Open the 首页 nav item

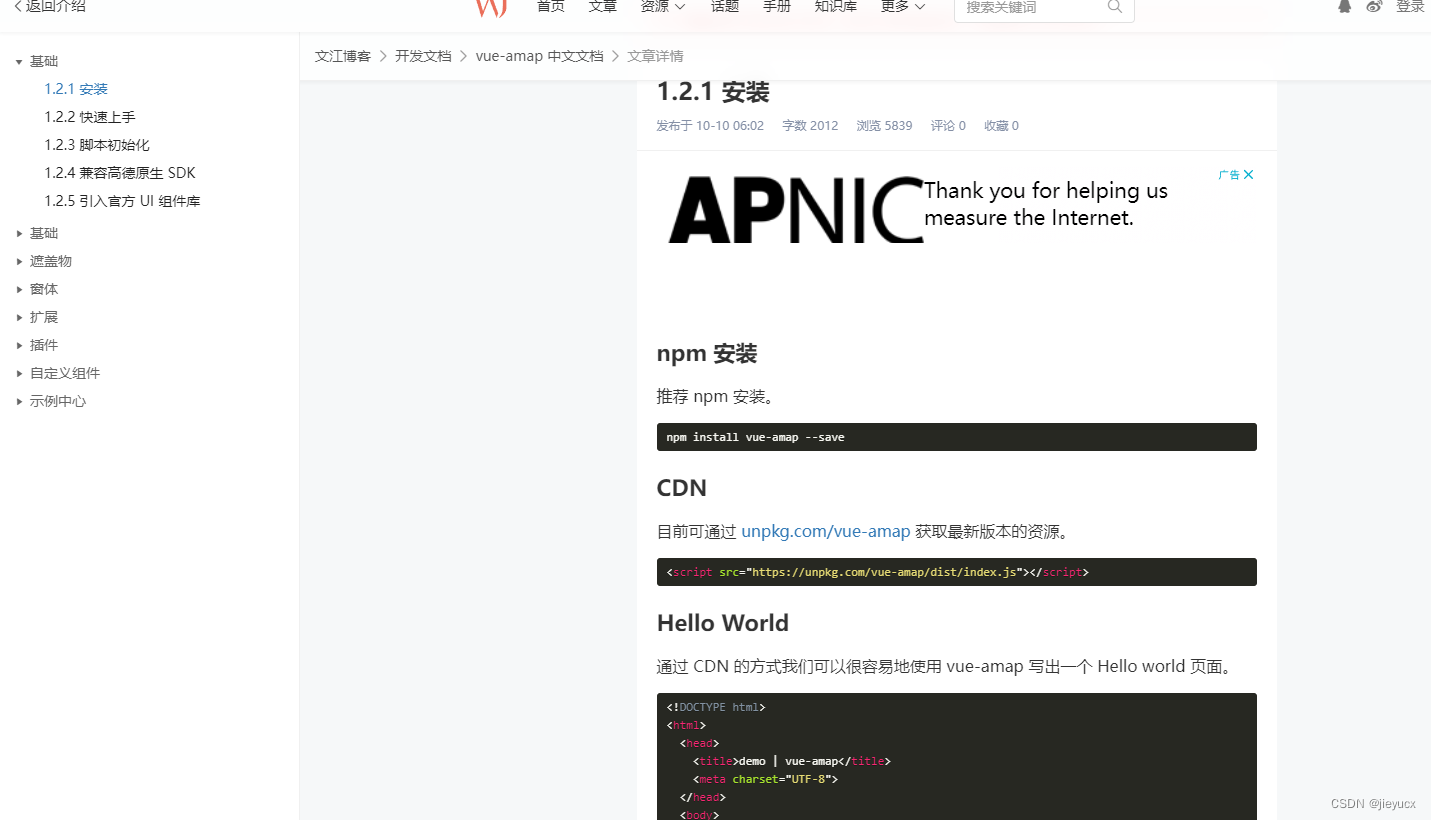[551, 6]
